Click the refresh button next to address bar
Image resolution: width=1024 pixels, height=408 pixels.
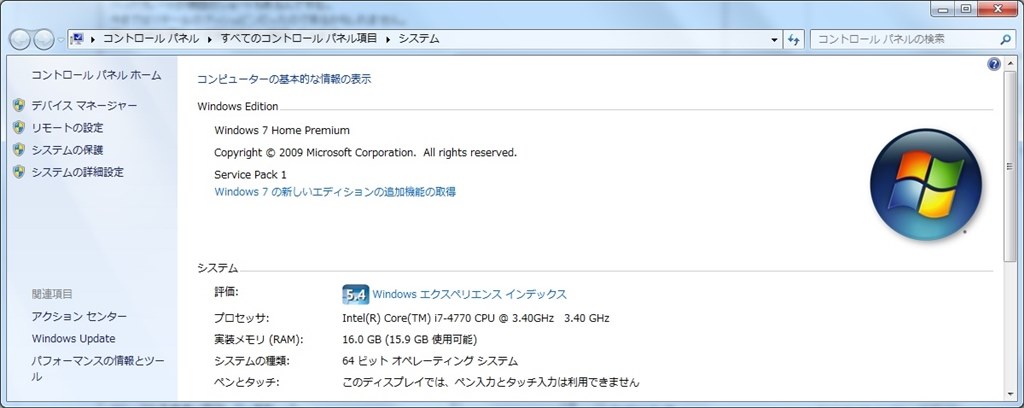793,39
